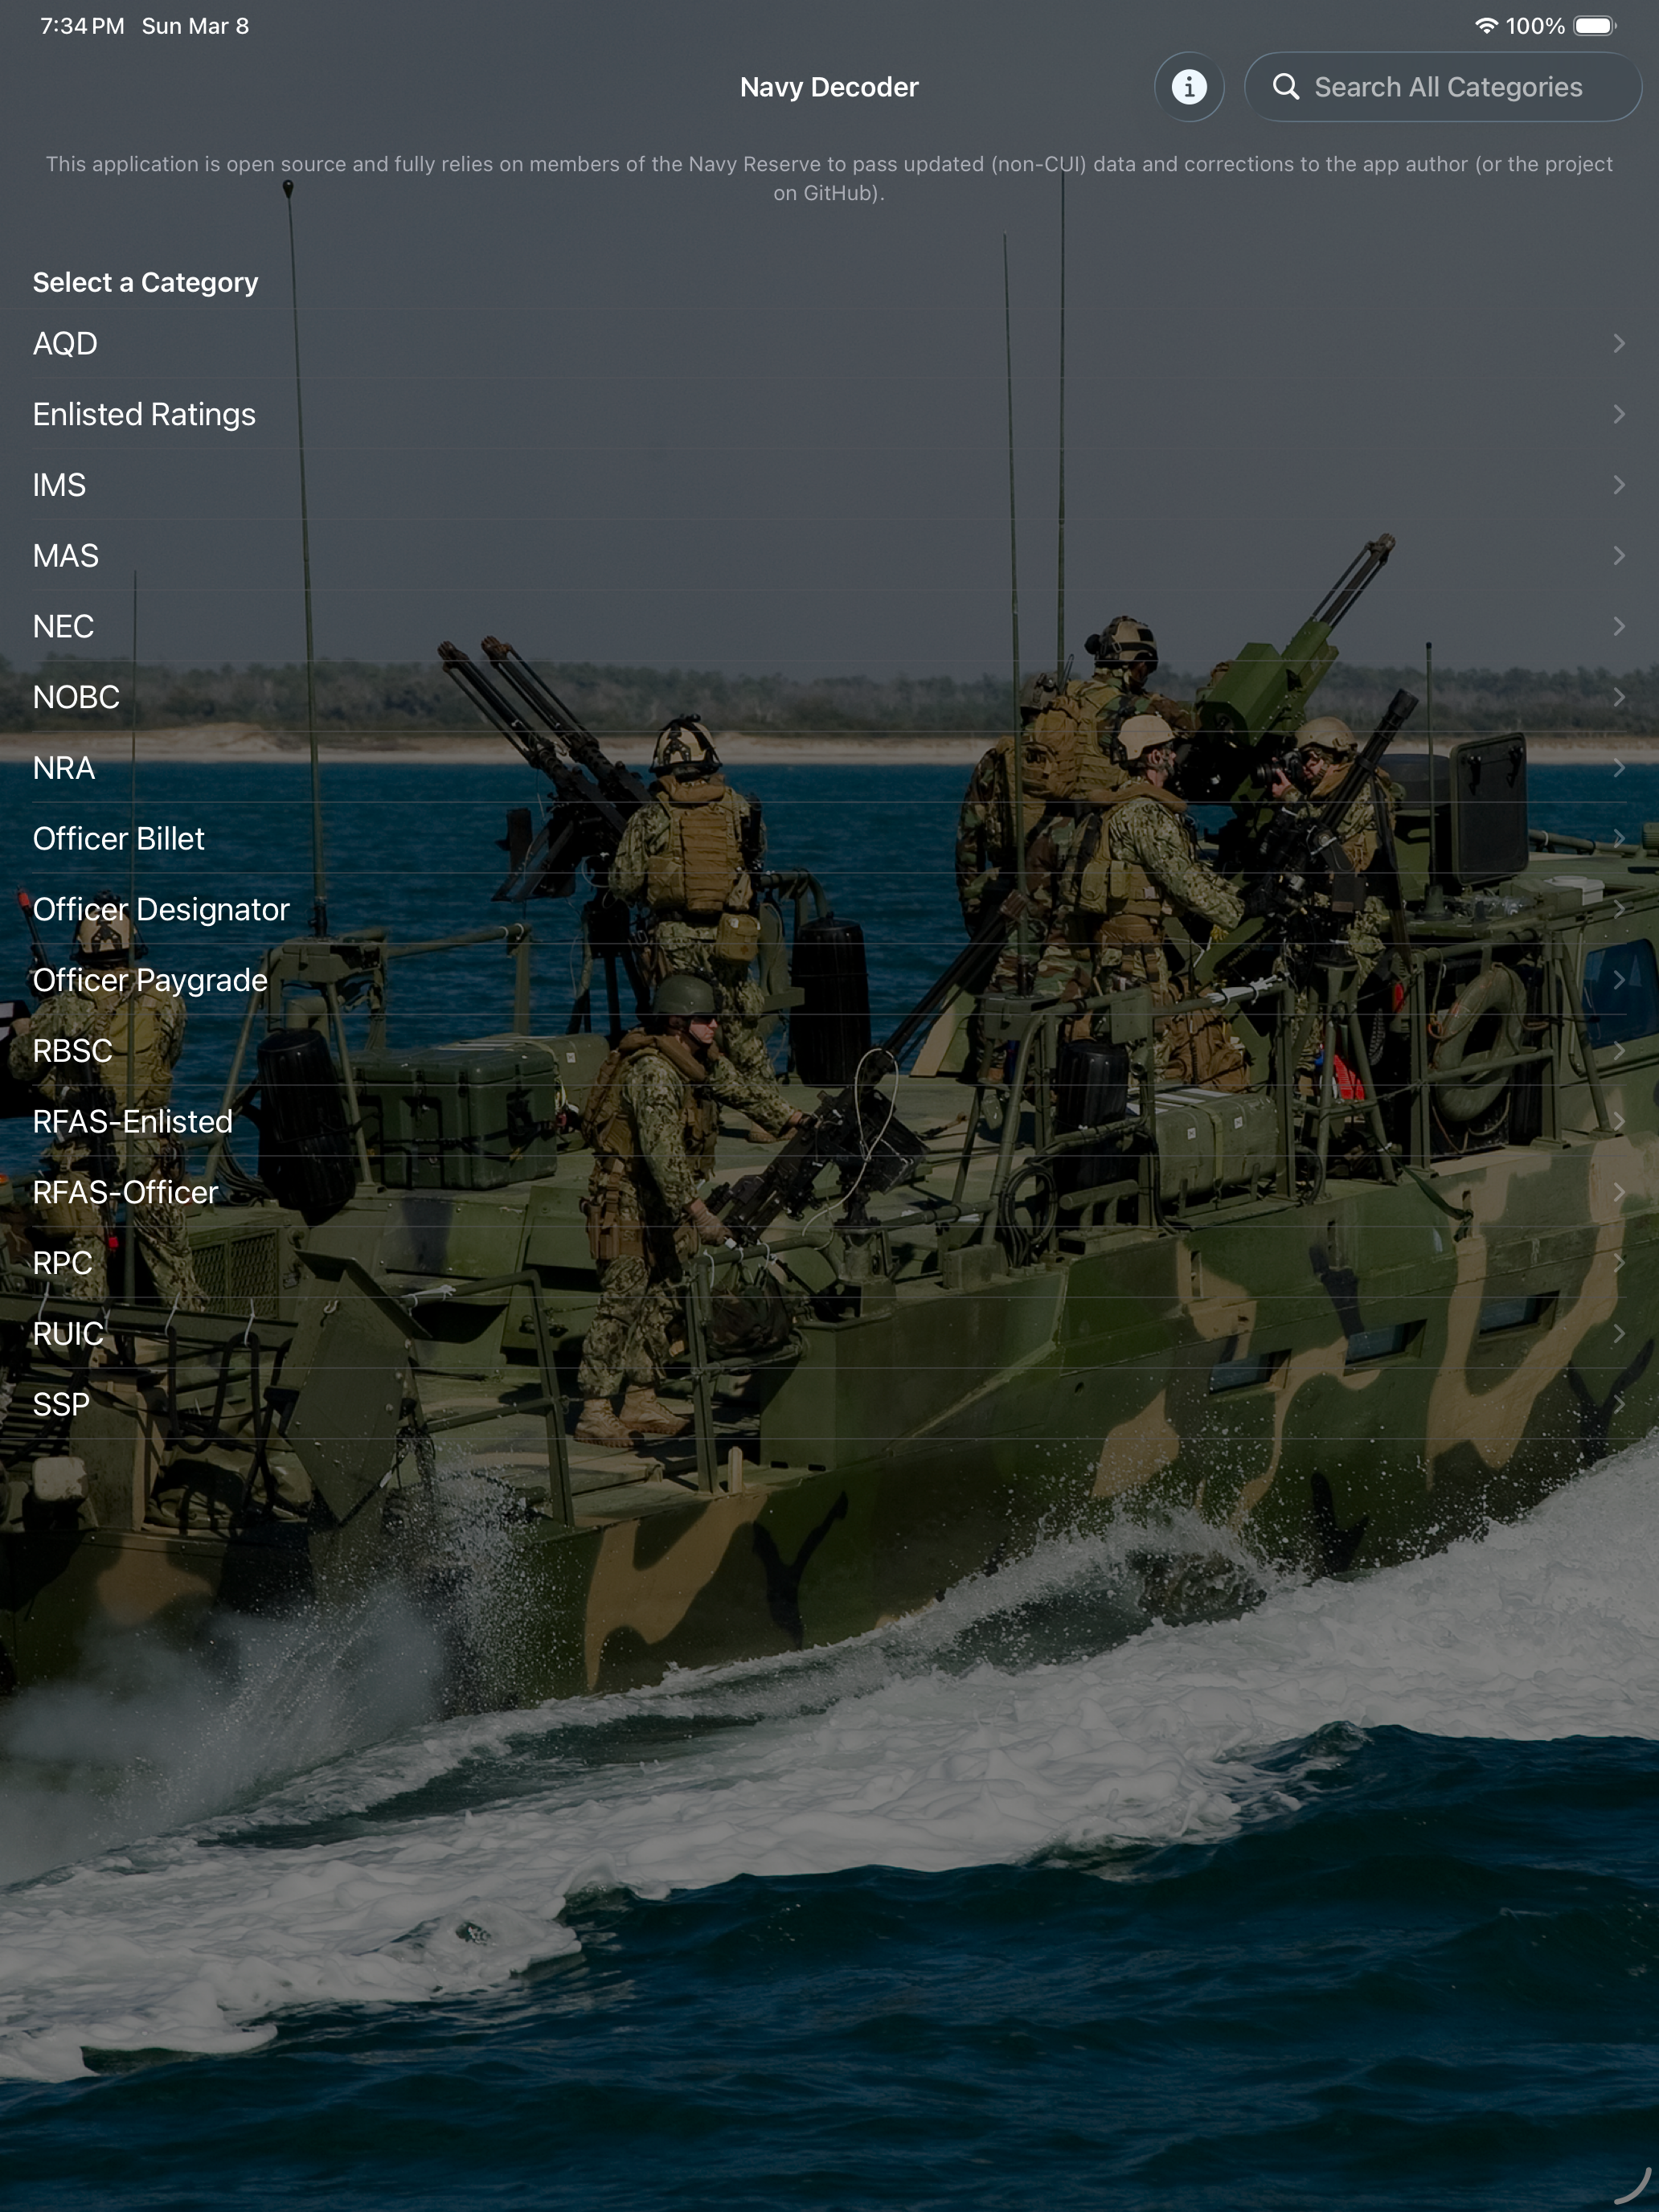Tap the Wi-Fi status icon

click(x=1486, y=26)
